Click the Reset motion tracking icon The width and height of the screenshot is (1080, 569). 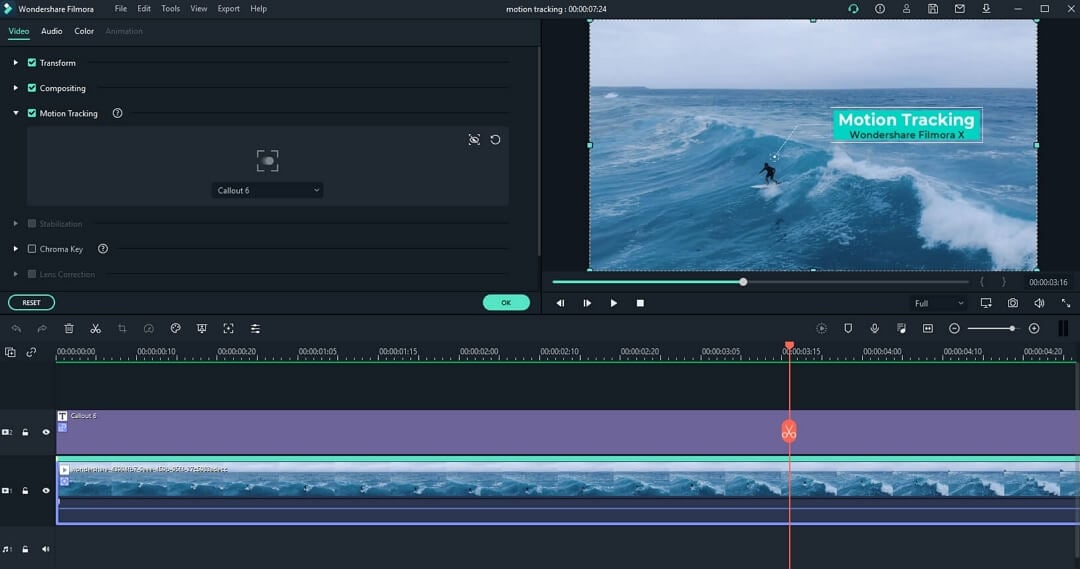point(495,140)
